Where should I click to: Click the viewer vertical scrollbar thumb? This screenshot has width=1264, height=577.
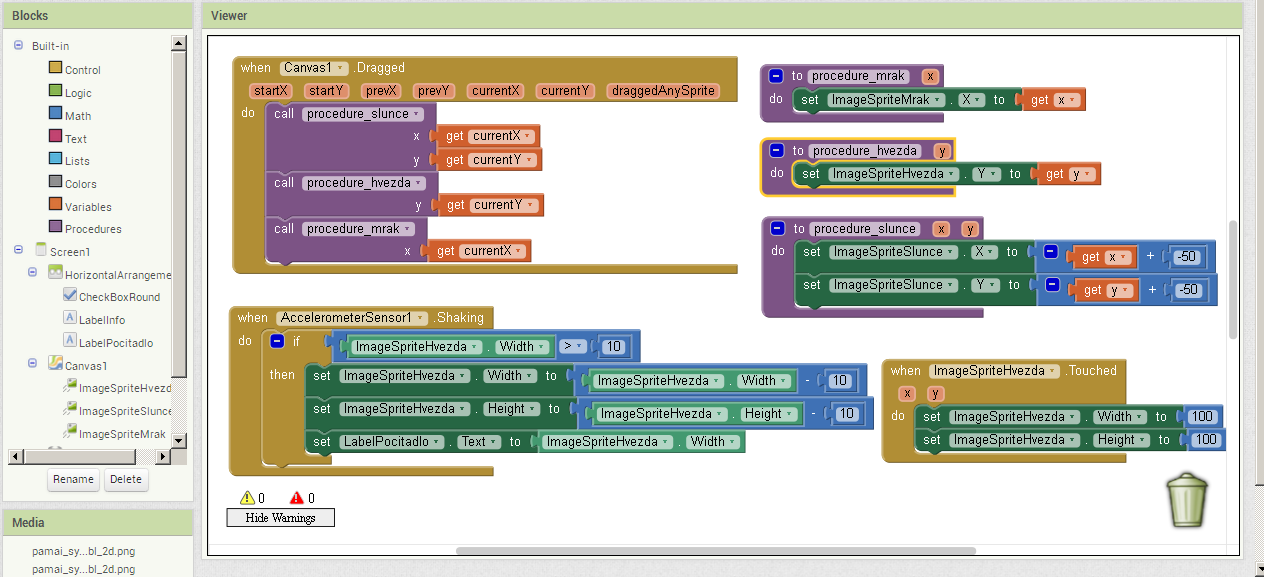(x=1233, y=281)
